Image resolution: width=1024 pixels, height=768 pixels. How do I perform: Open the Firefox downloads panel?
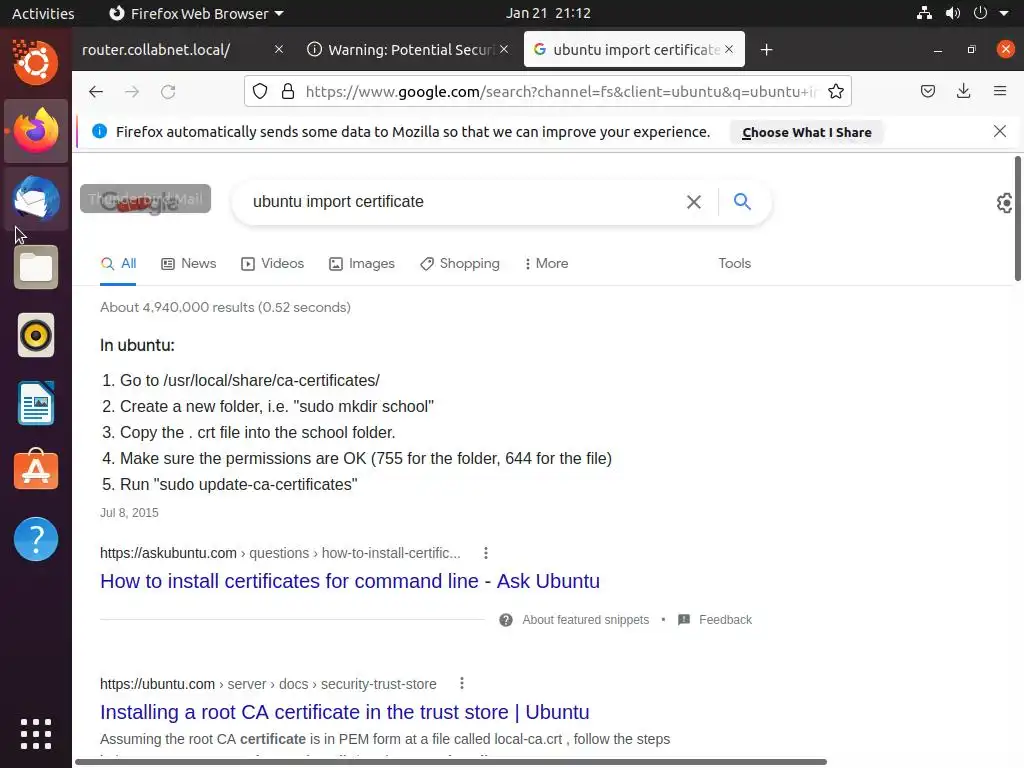coord(963,91)
